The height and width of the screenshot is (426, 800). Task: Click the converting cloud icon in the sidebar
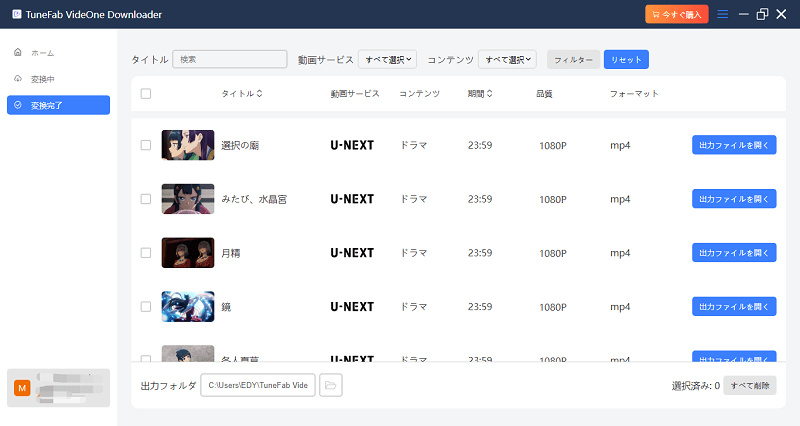click(18, 79)
